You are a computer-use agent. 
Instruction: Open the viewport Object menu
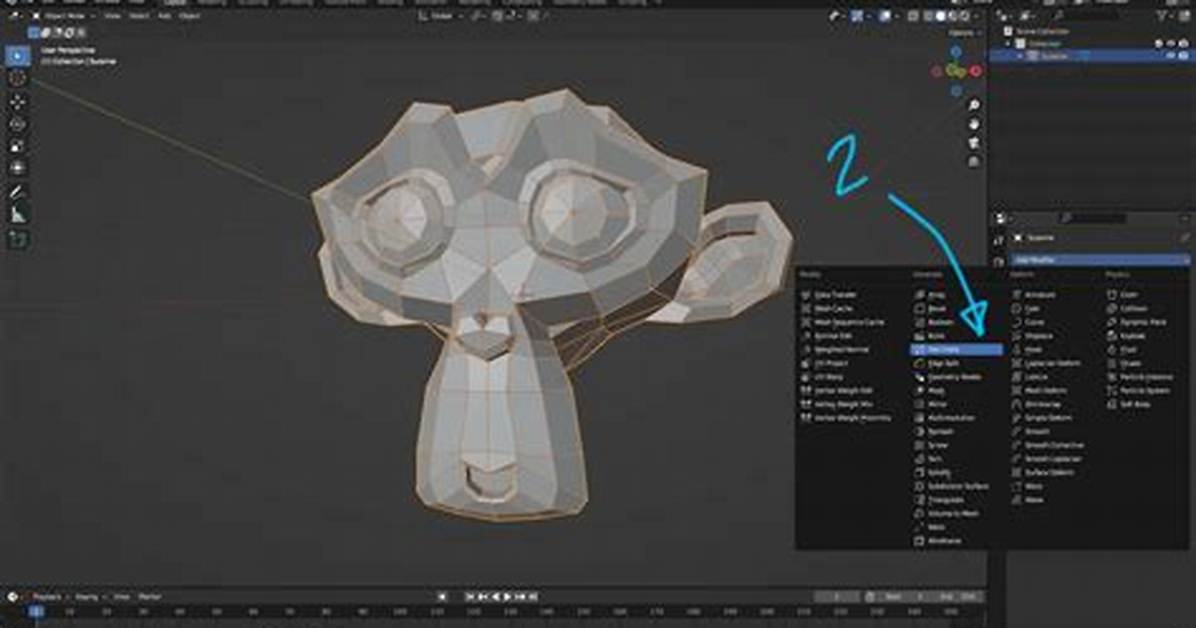[x=189, y=15]
